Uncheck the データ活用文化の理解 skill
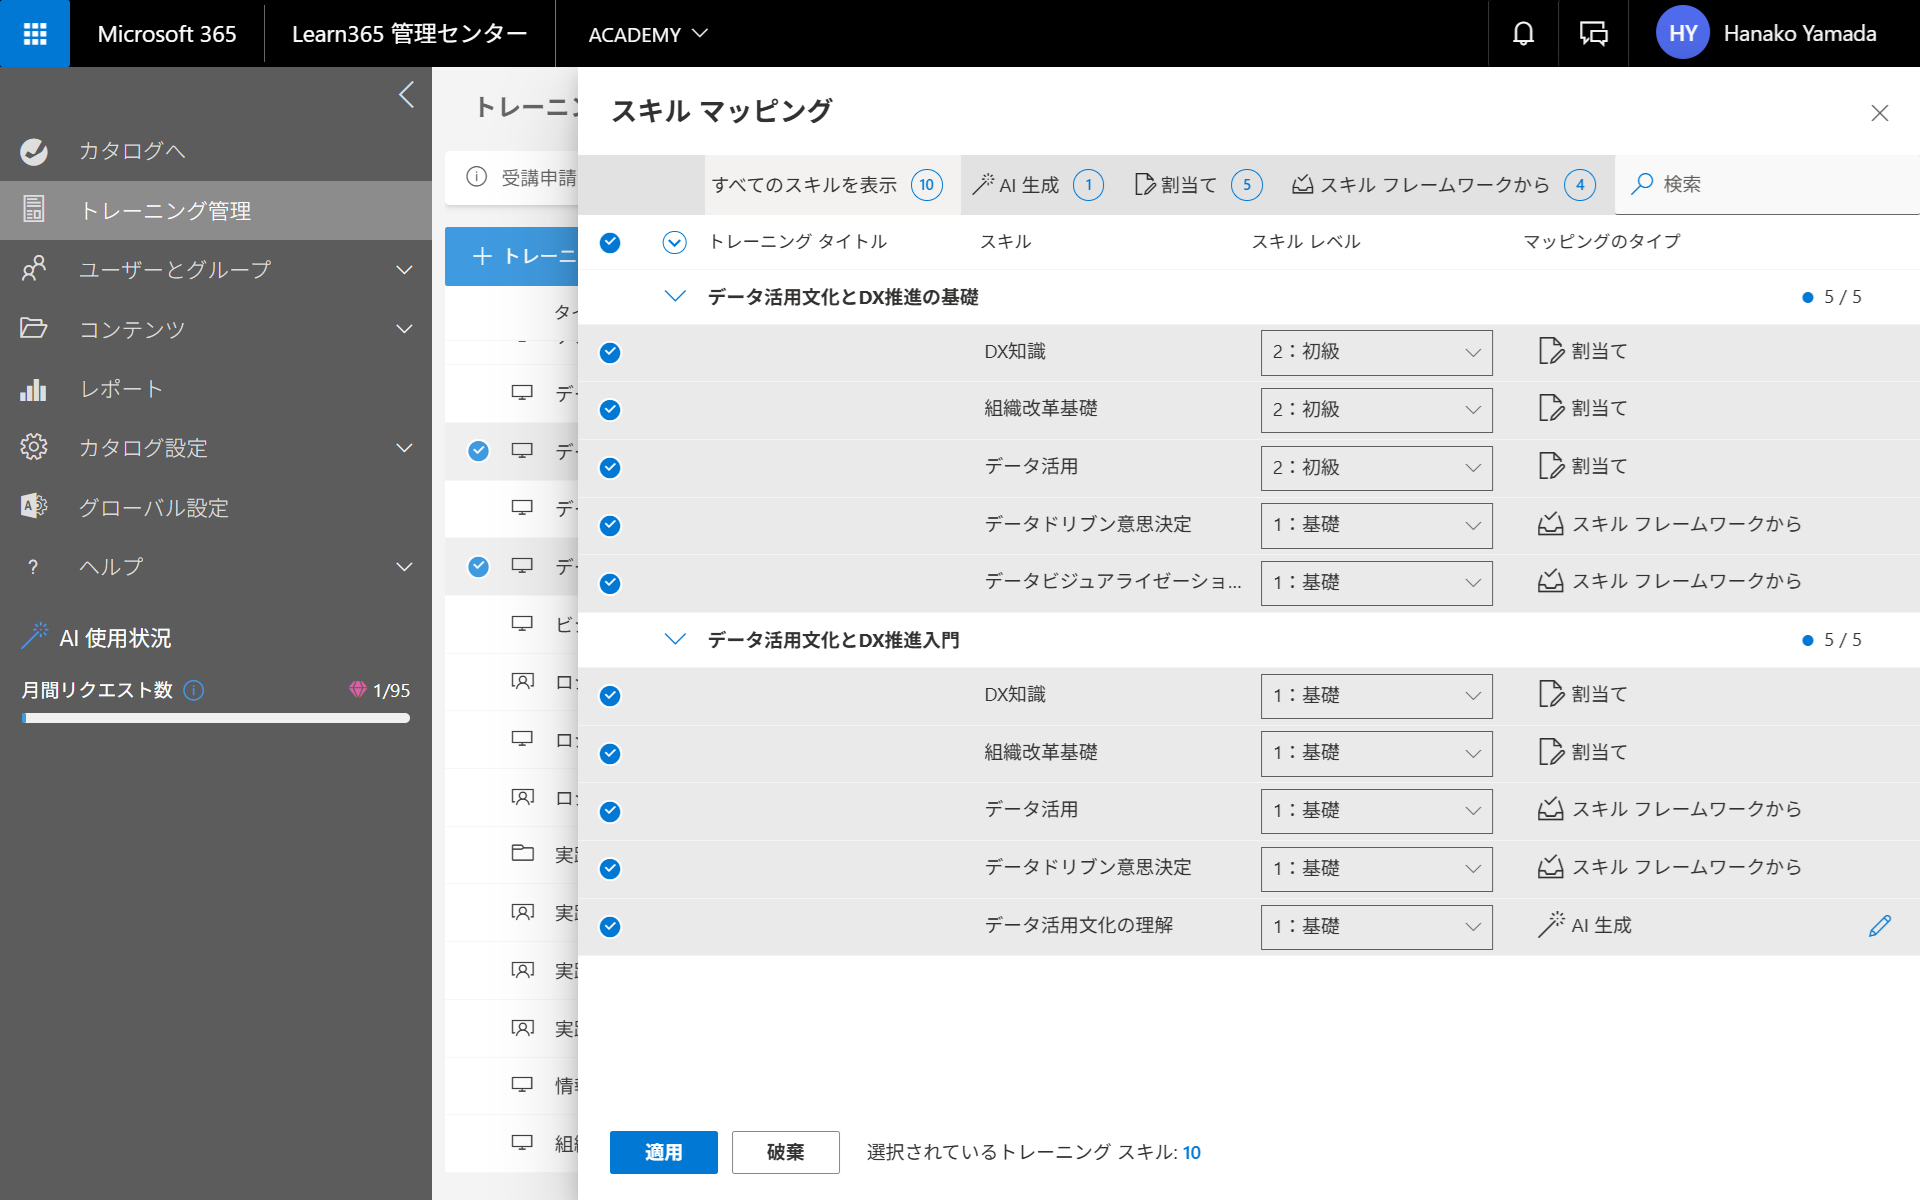 610,927
